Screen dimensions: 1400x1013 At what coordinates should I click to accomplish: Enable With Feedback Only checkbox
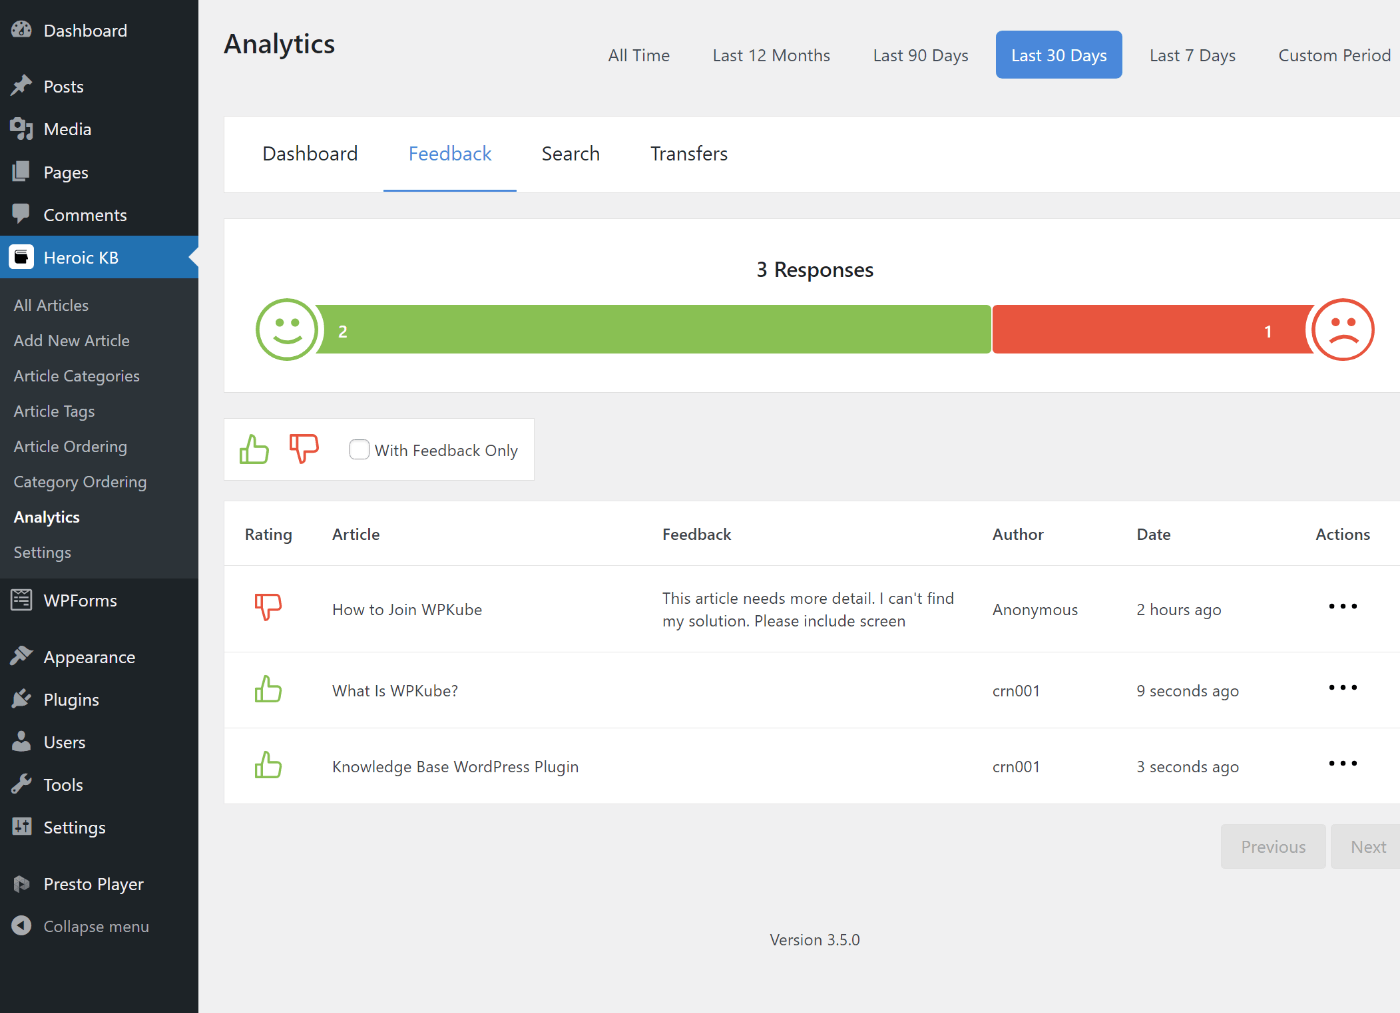click(x=359, y=449)
